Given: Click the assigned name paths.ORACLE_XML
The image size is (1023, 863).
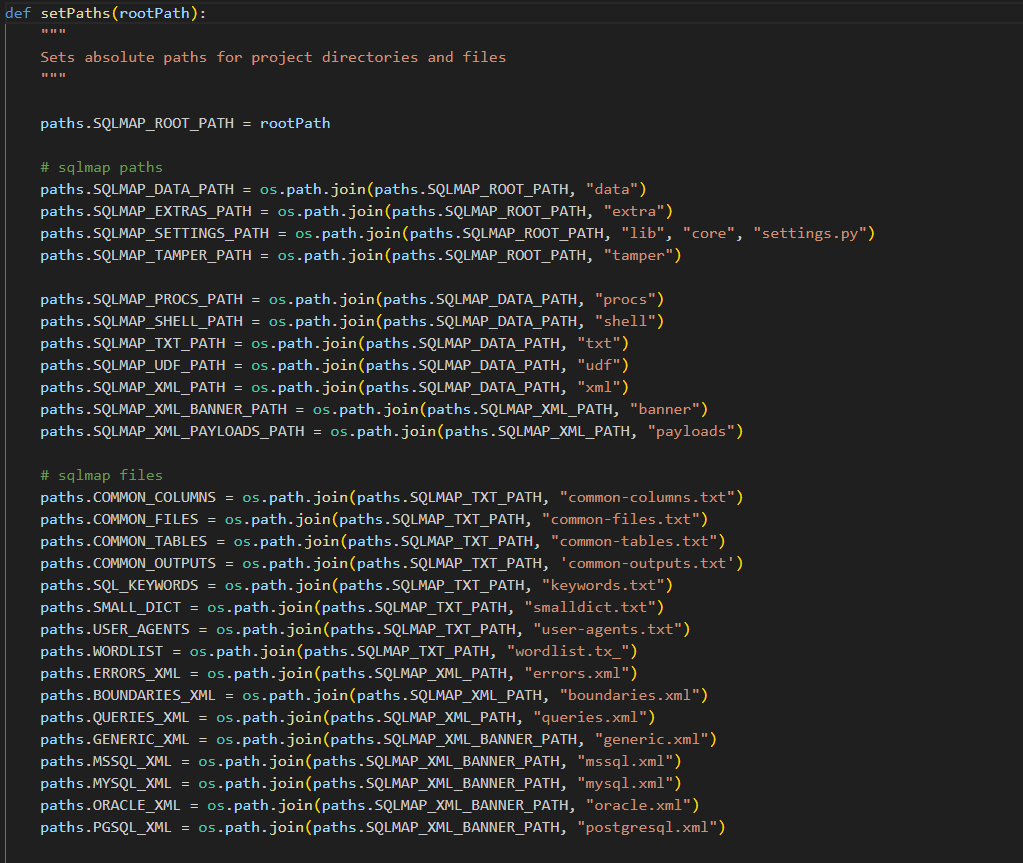Looking at the screenshot, I should click(110, 805).
